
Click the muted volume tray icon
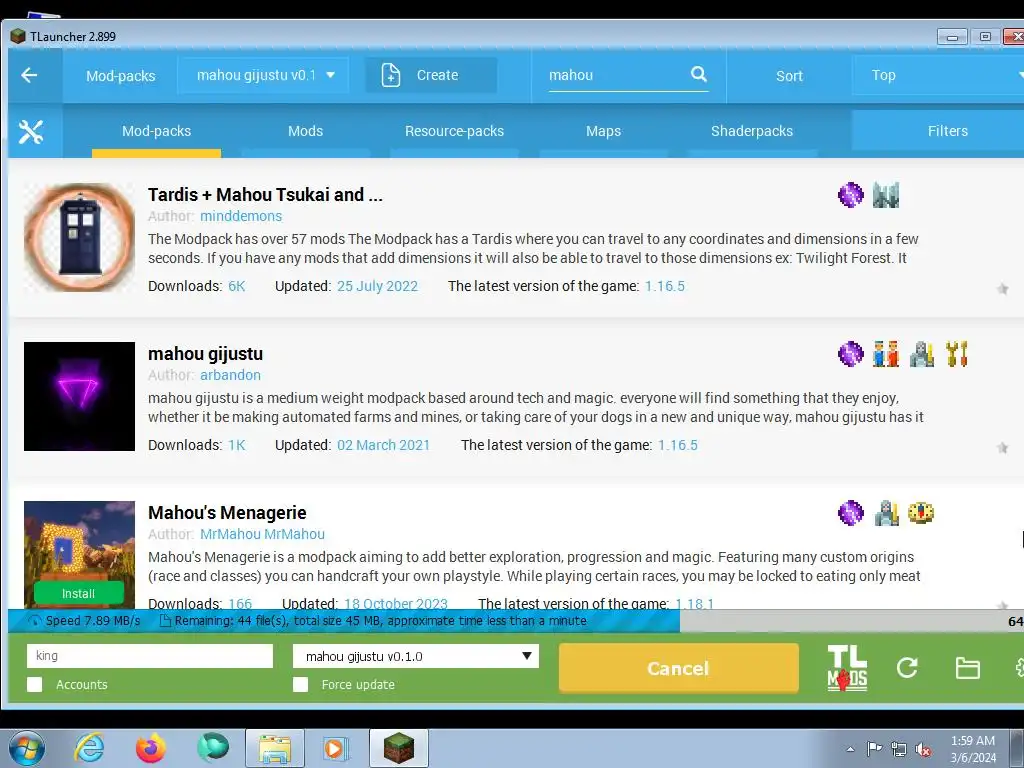tap(923, 749)
